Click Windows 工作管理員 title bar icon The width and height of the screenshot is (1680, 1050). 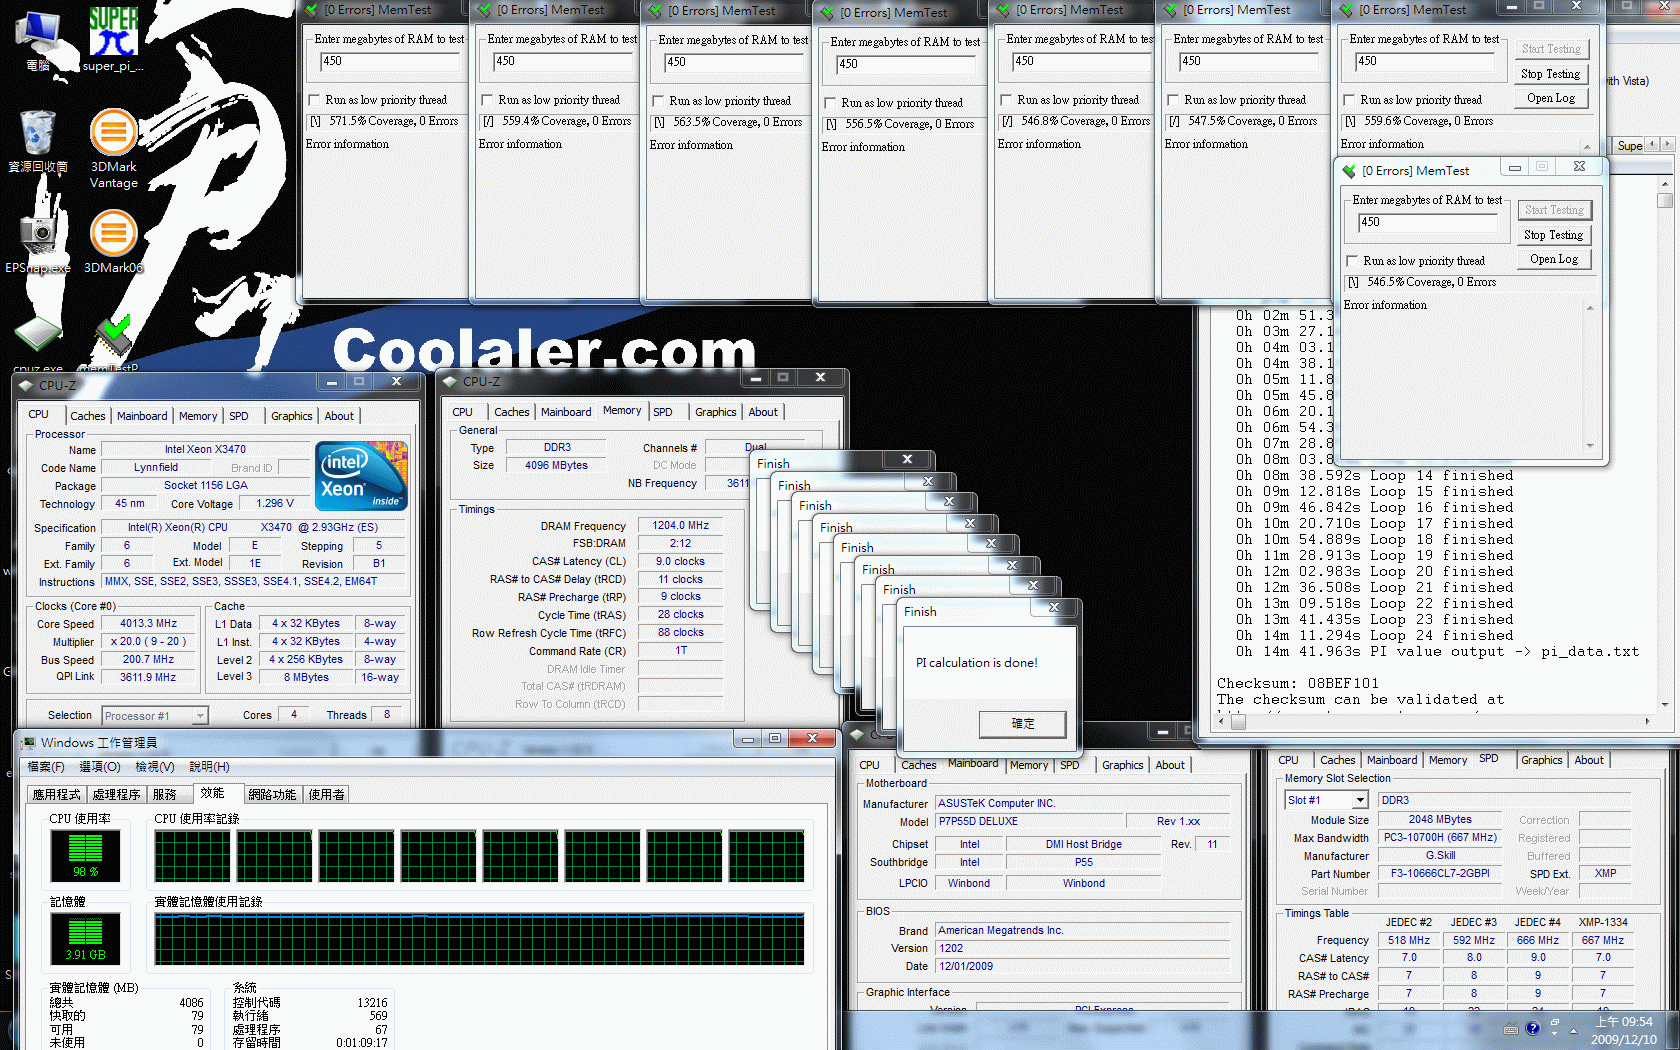pos(27,742)
